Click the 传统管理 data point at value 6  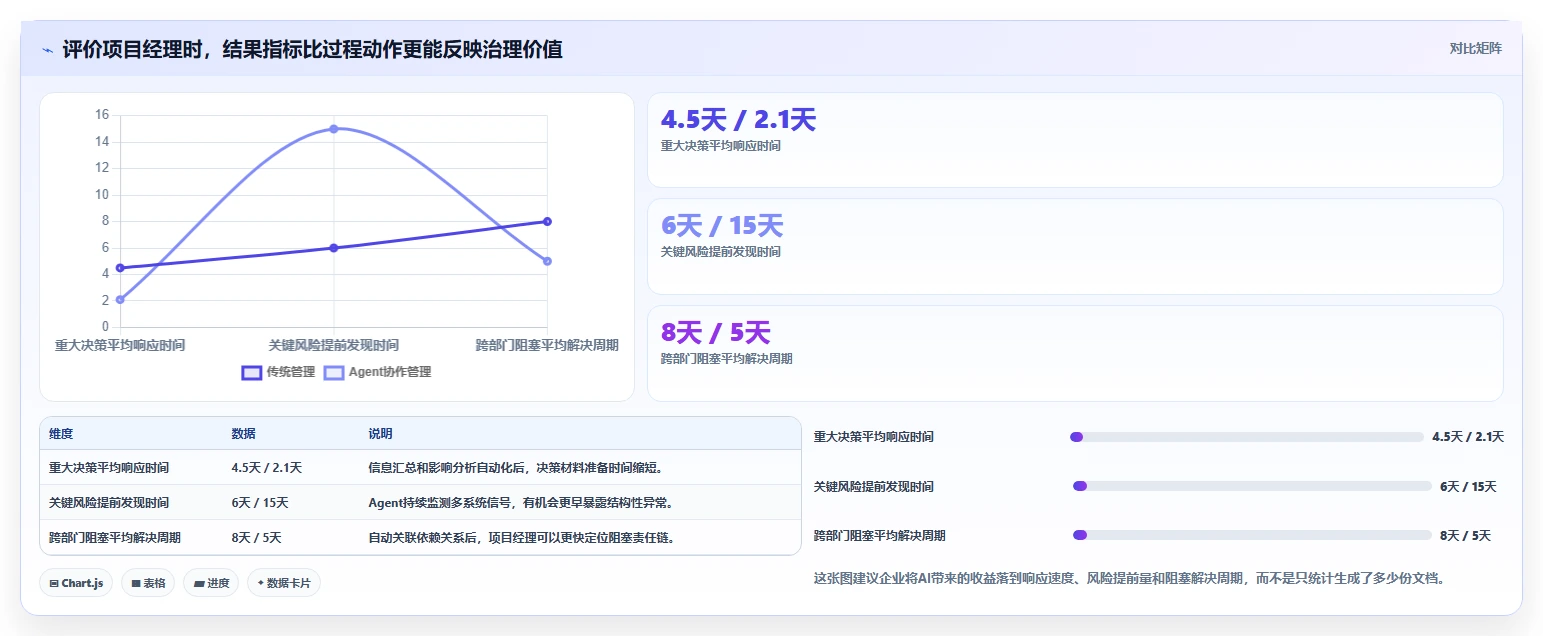coord(334,248)
